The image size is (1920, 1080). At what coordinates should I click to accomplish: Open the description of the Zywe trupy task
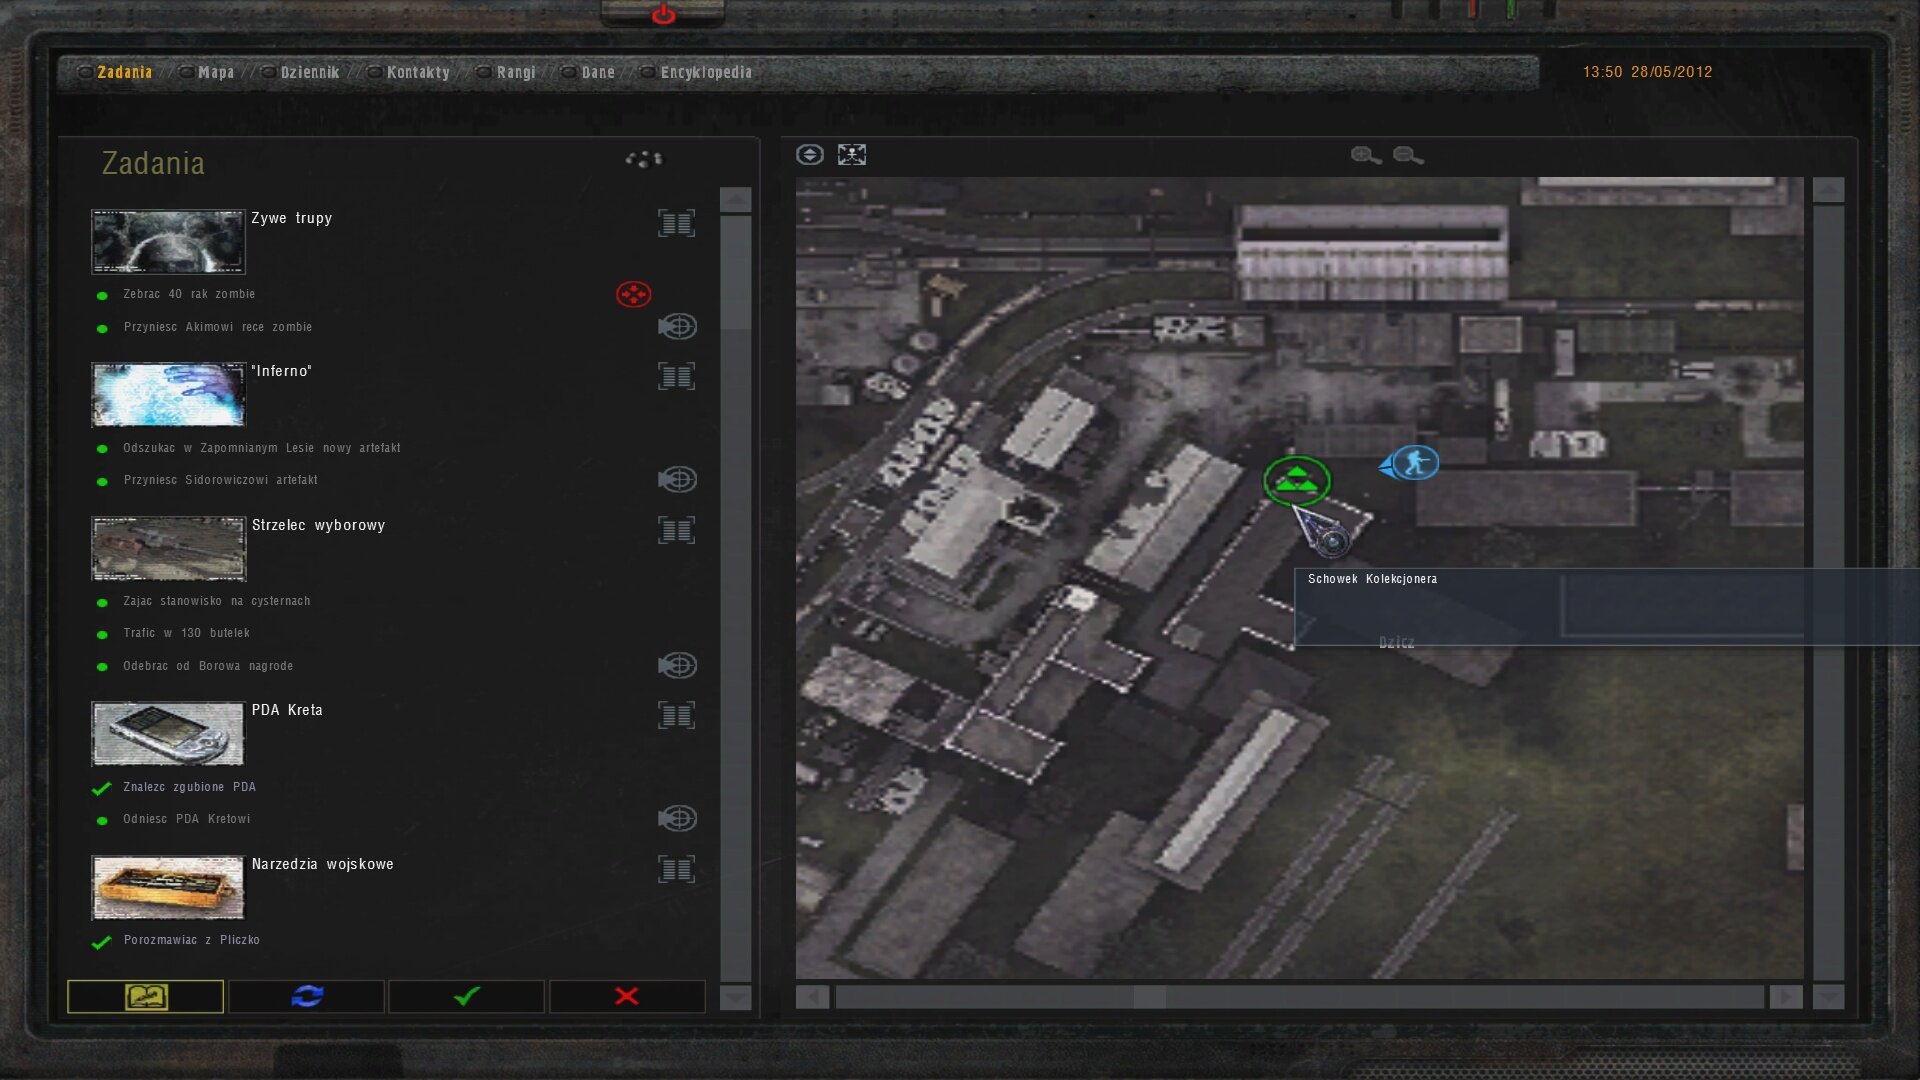[676, 223]
